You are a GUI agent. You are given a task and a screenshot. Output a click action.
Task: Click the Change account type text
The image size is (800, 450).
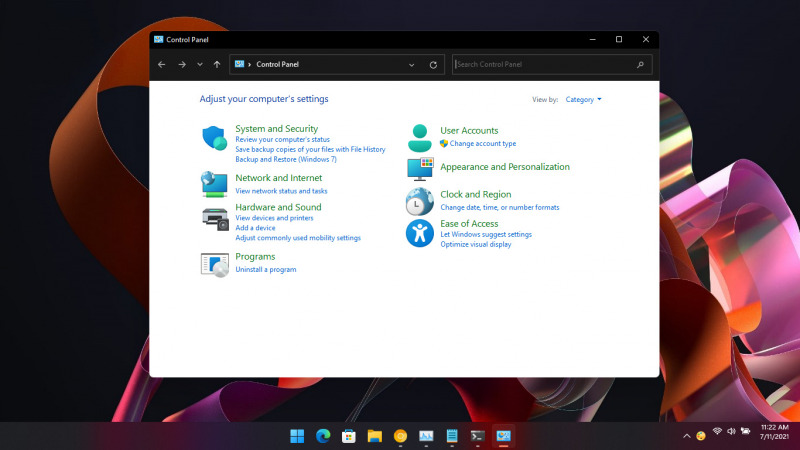[483, 143]
